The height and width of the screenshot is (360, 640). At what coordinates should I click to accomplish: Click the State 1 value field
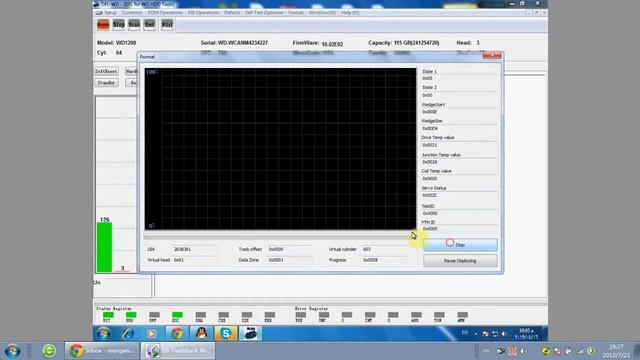pyautogui.click(x=459, y=78)
